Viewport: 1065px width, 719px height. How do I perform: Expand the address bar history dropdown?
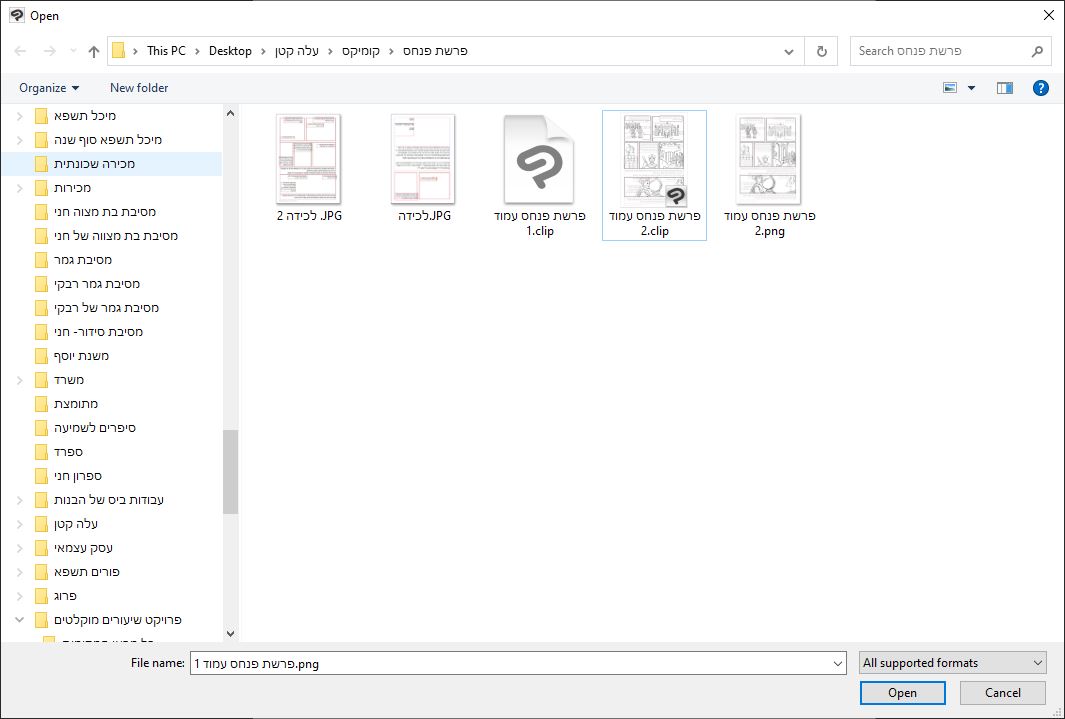point(789,51)
